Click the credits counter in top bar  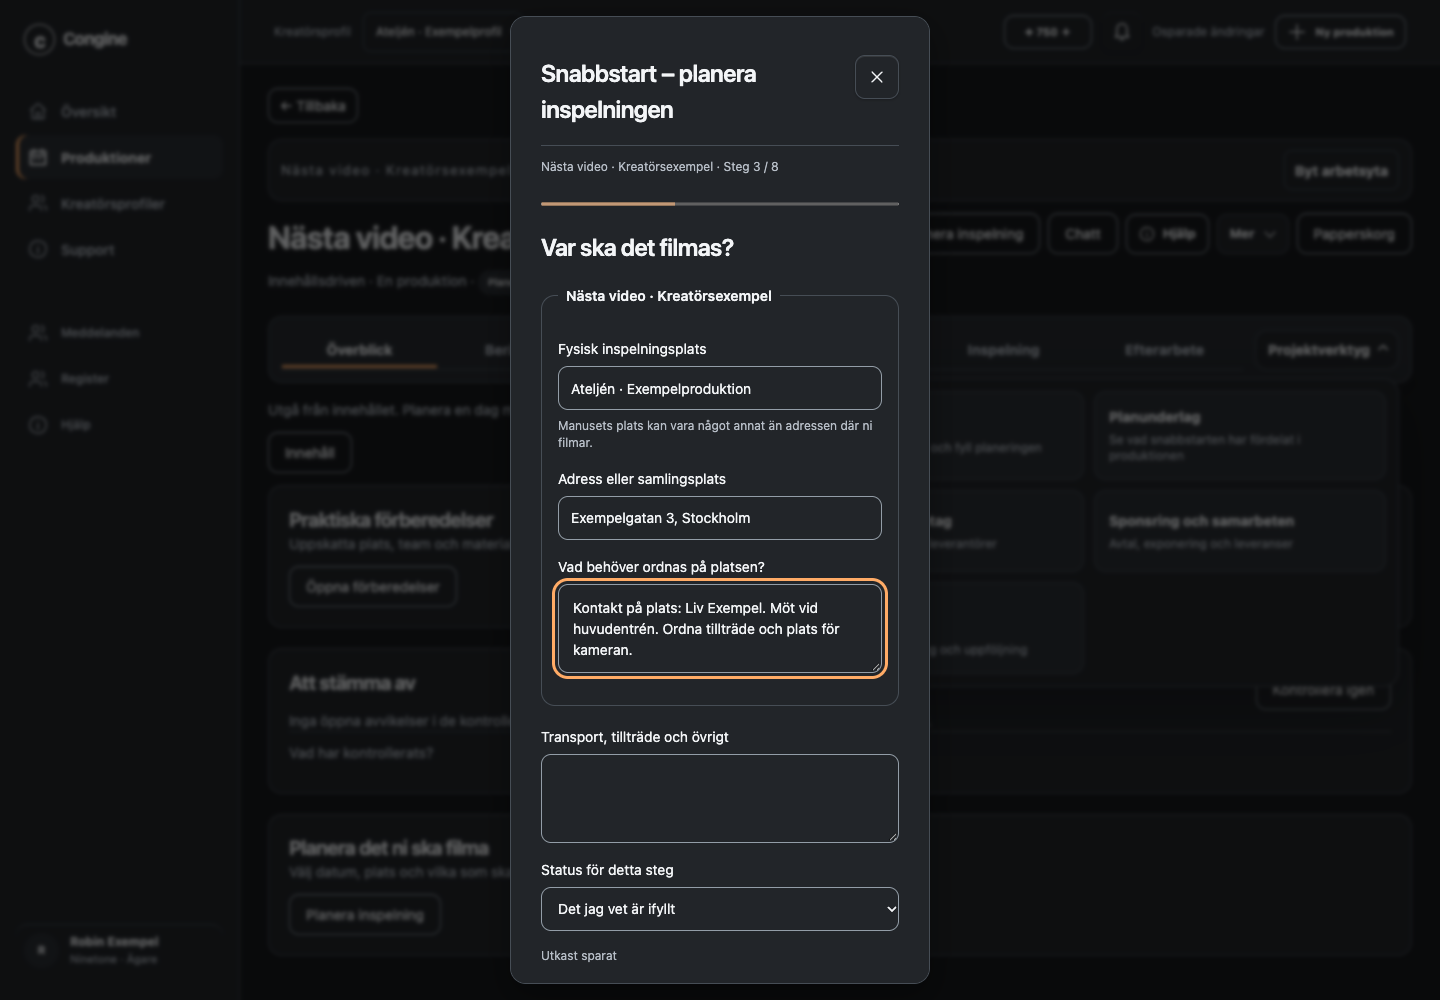point(1047,32)
